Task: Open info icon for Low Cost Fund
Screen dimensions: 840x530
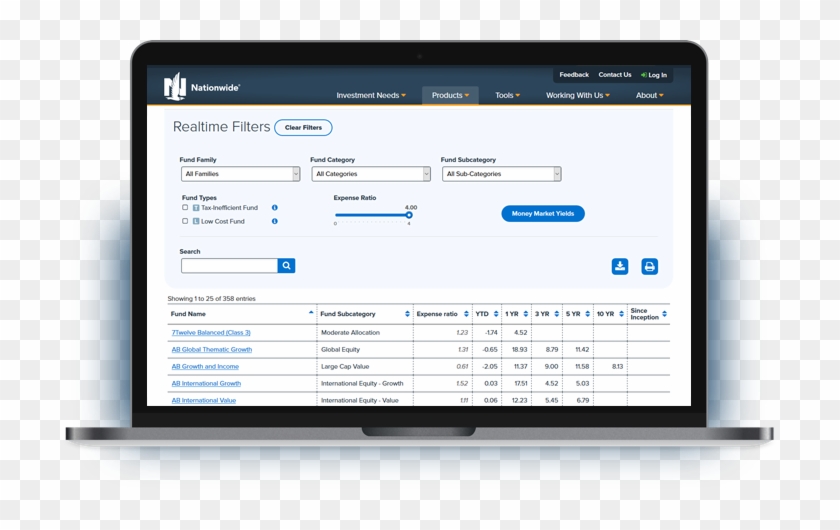Action: tap(275, 221)
